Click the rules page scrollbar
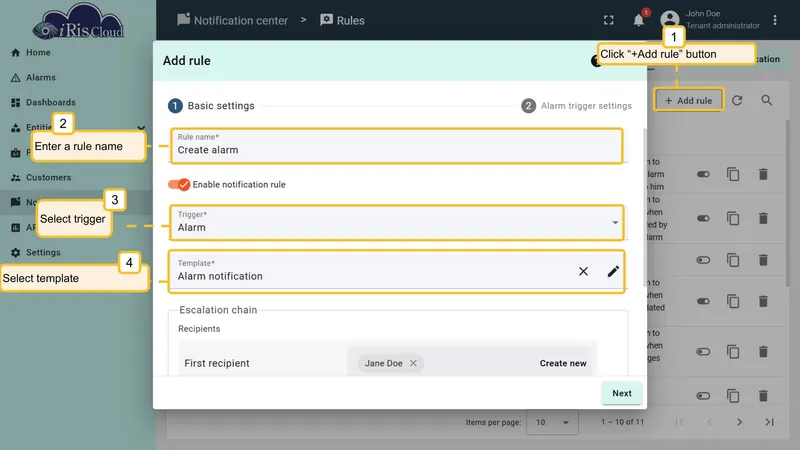 pyautogui.click(x=788, y=204)
